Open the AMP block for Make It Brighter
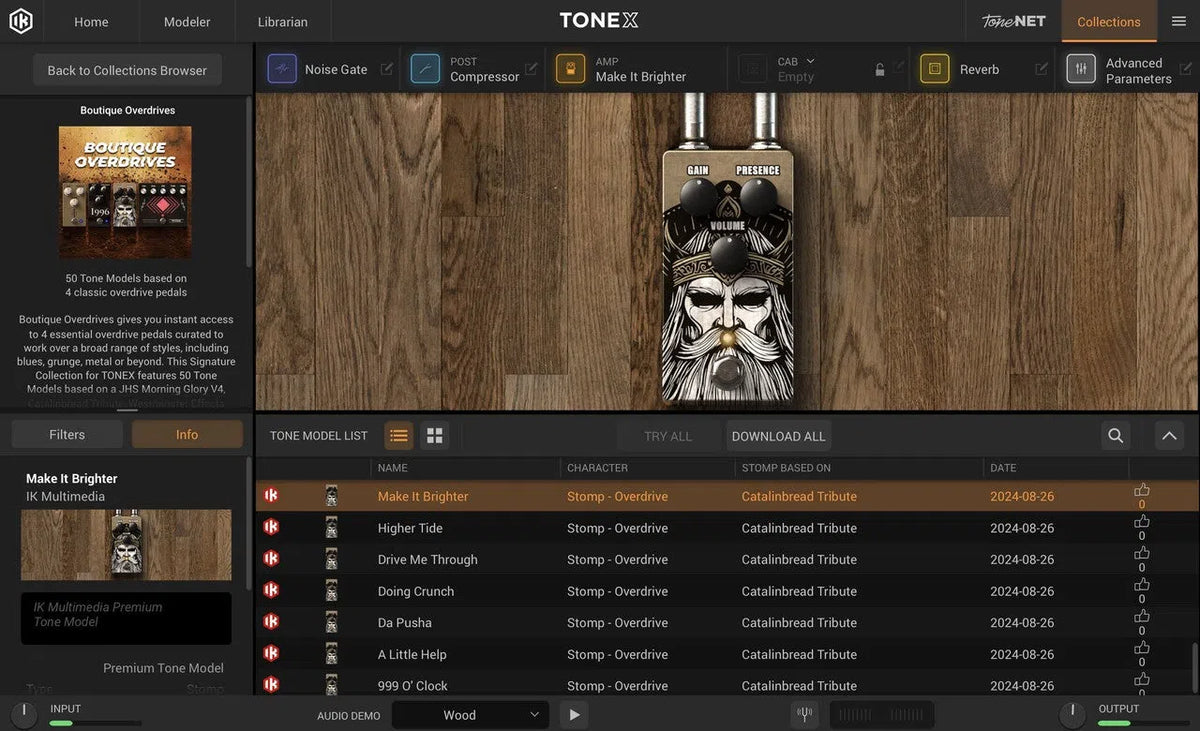This screenshot has width=1200, height=731. point(570,68)
